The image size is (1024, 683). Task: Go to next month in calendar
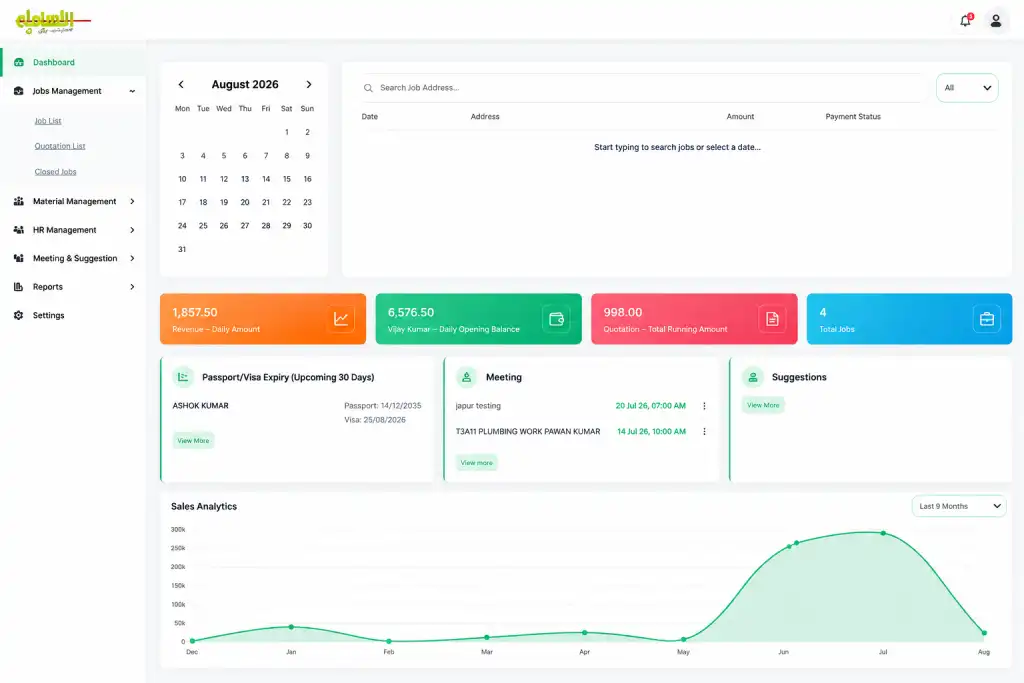[x=309, y=84]
